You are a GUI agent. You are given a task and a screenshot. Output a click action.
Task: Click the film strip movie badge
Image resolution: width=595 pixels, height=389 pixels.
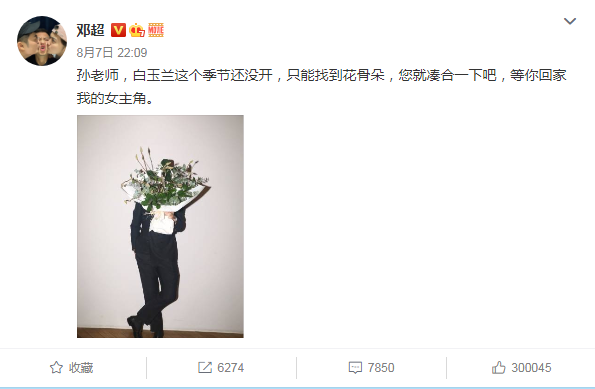click(156, 30)
